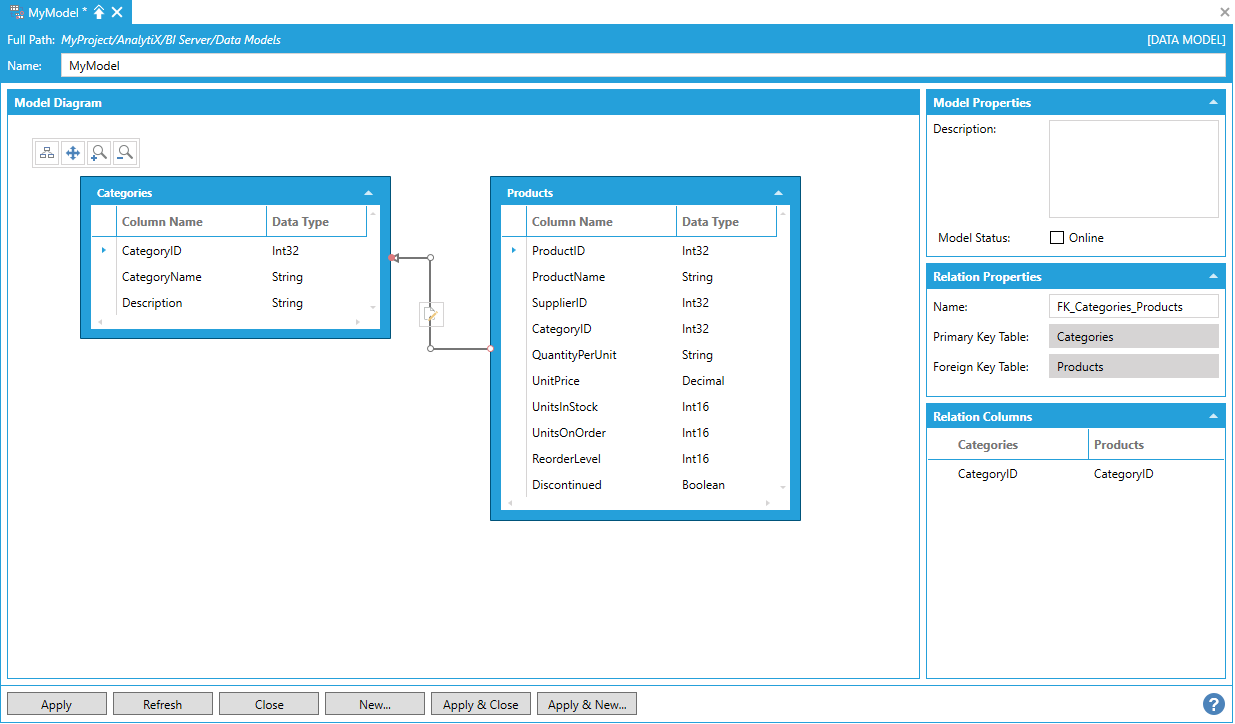Open the help question mark icon
Screen dimensions: 1235x724
pos(1213,704)
